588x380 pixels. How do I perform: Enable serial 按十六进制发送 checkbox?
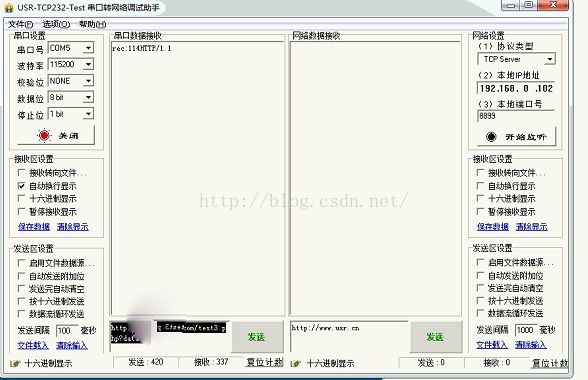pyautogui.click(x=21, y=301)
